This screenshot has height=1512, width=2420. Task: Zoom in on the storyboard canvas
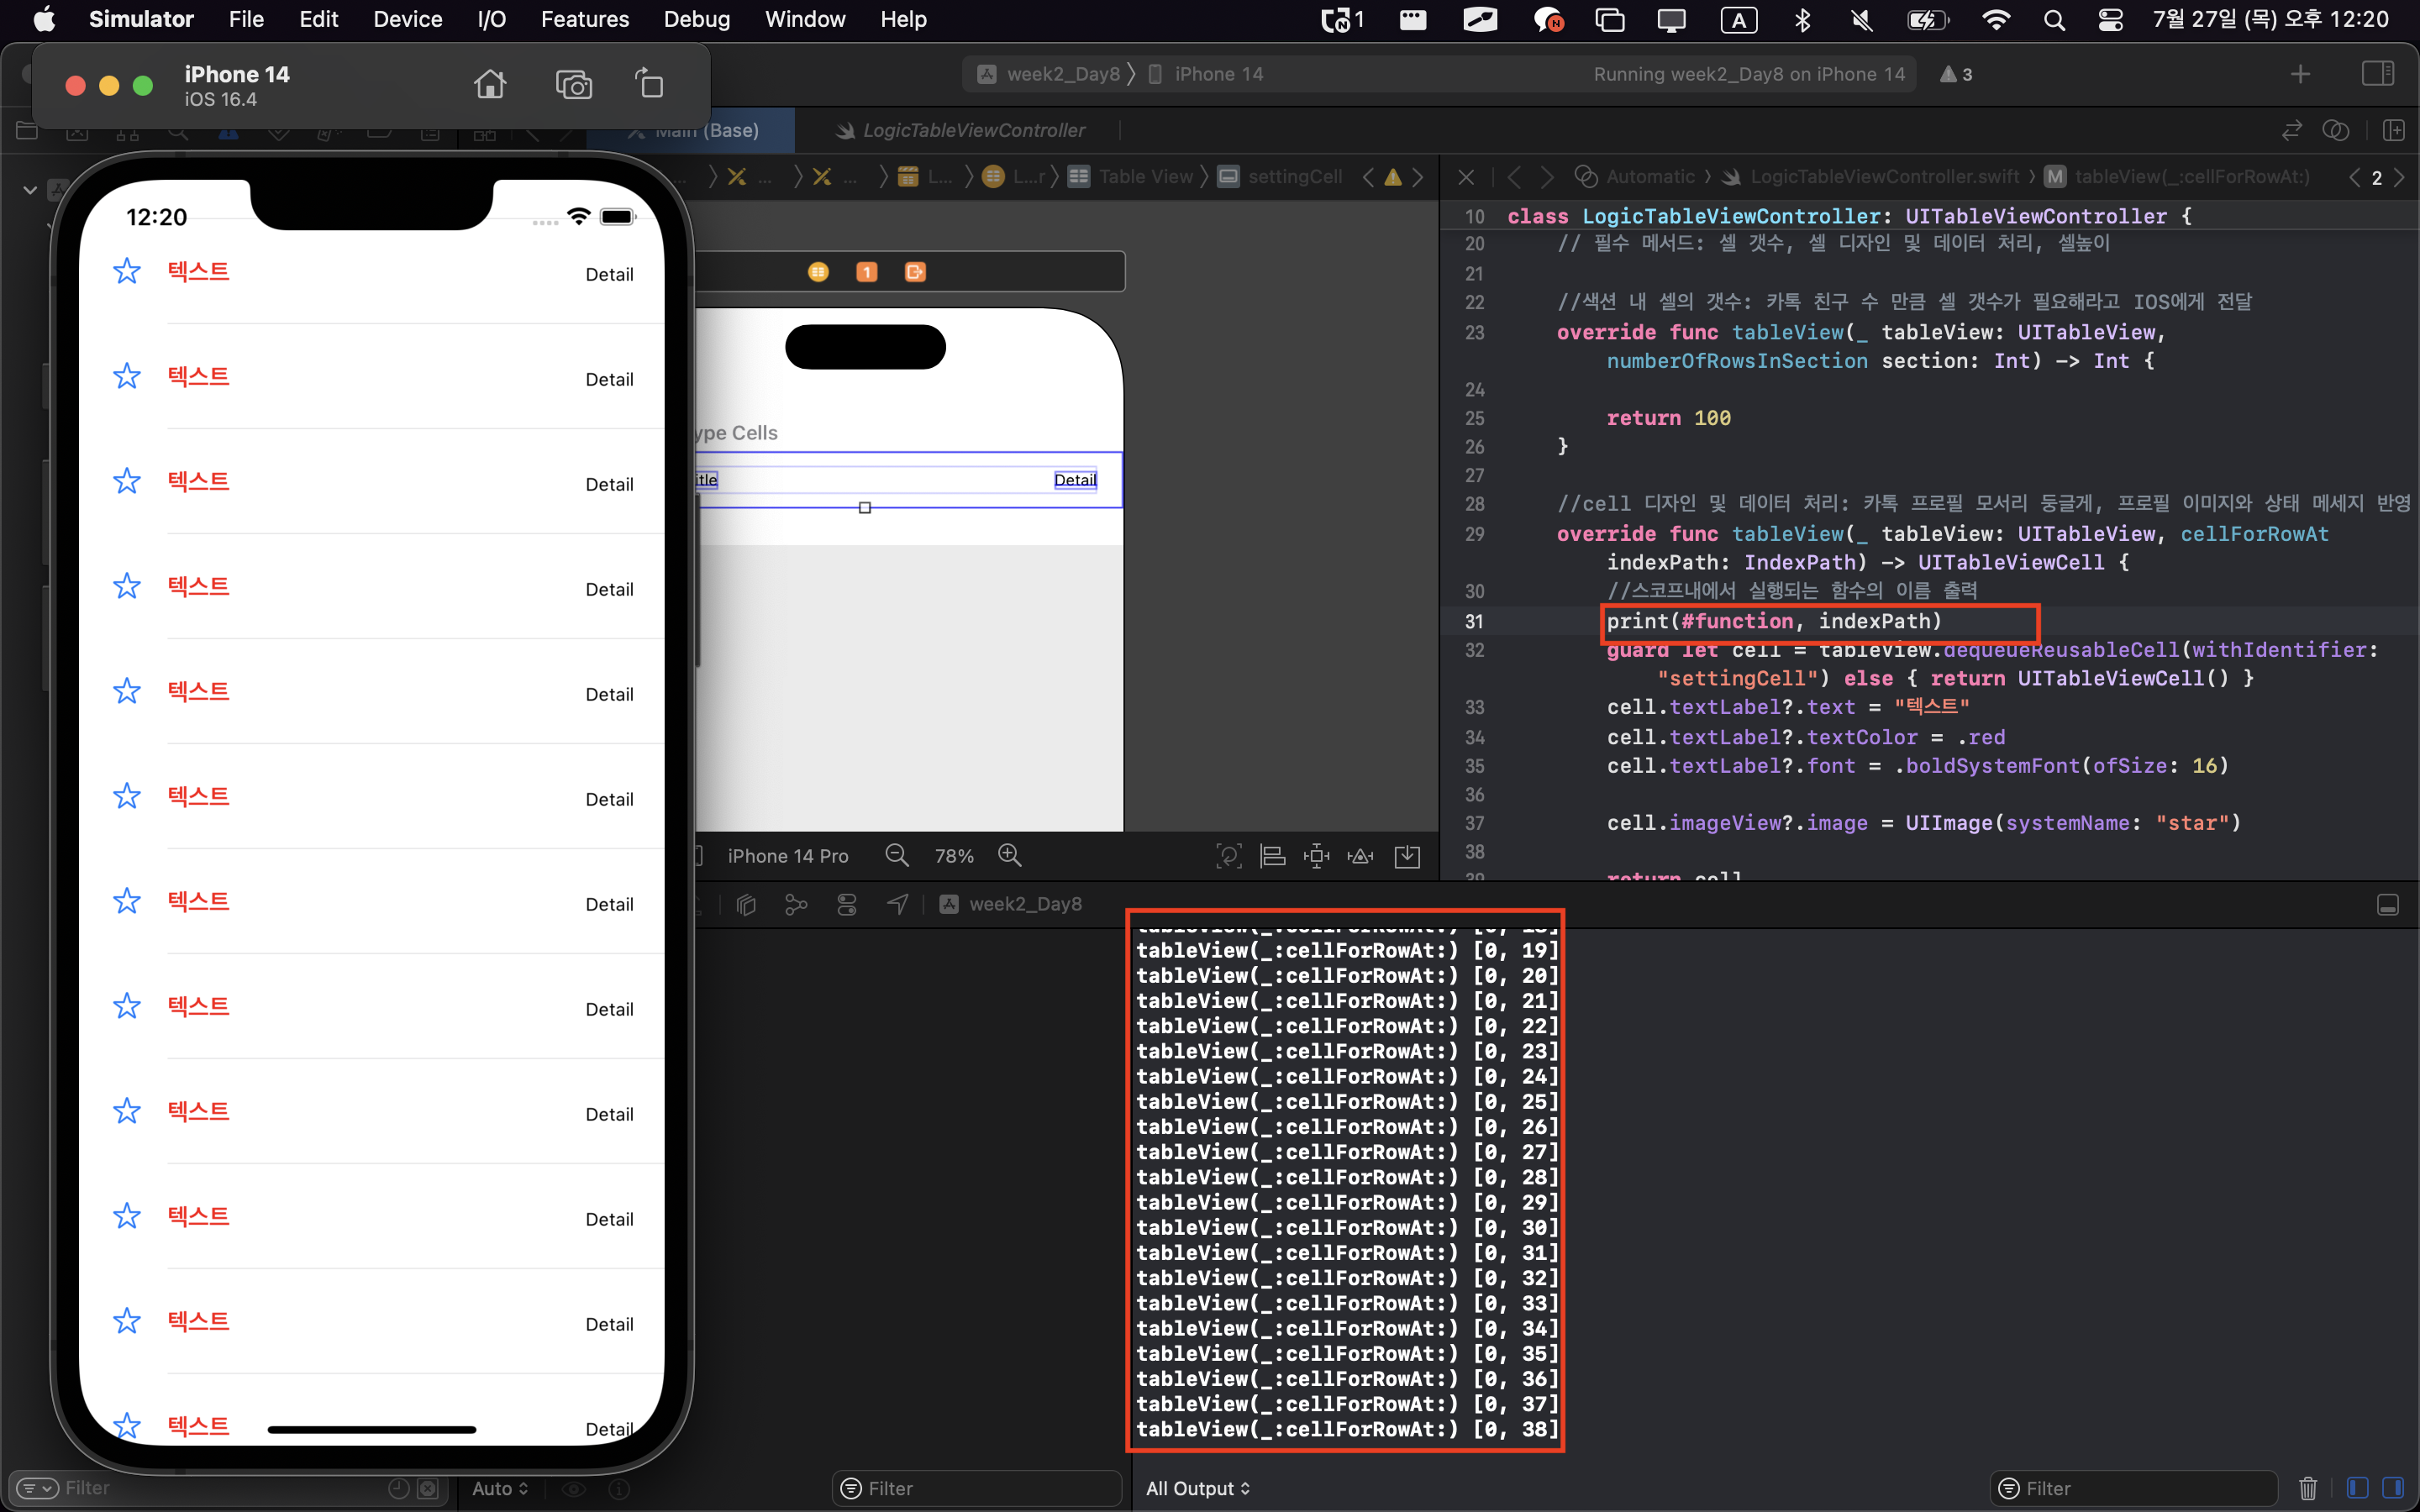[1009, 856]
